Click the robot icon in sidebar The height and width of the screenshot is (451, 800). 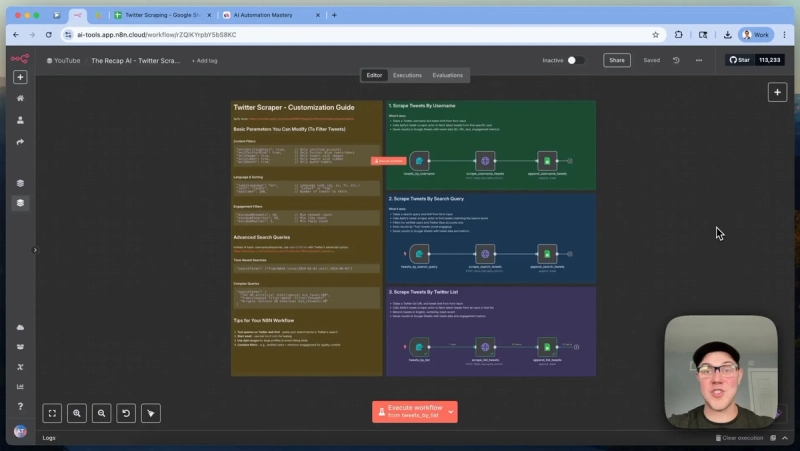coord(20,347)
